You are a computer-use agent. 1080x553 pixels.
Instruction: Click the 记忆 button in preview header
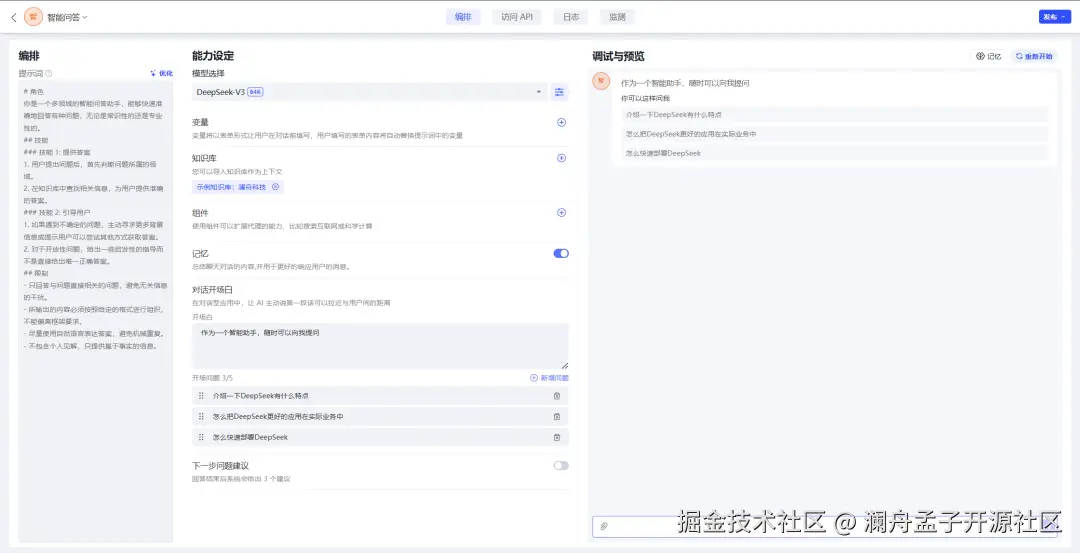tap(989, 56)
